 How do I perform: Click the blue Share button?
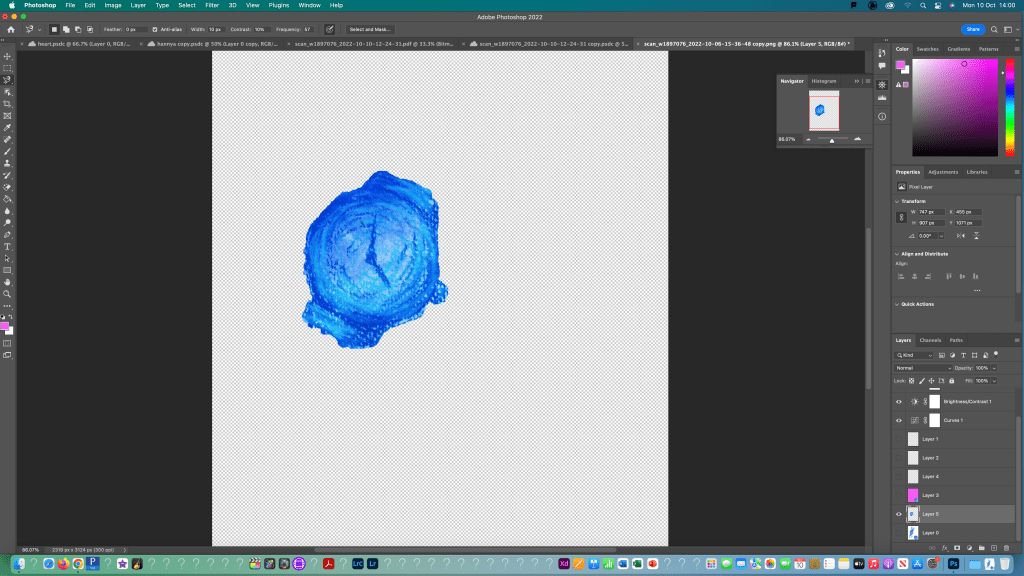pos(972,30)
